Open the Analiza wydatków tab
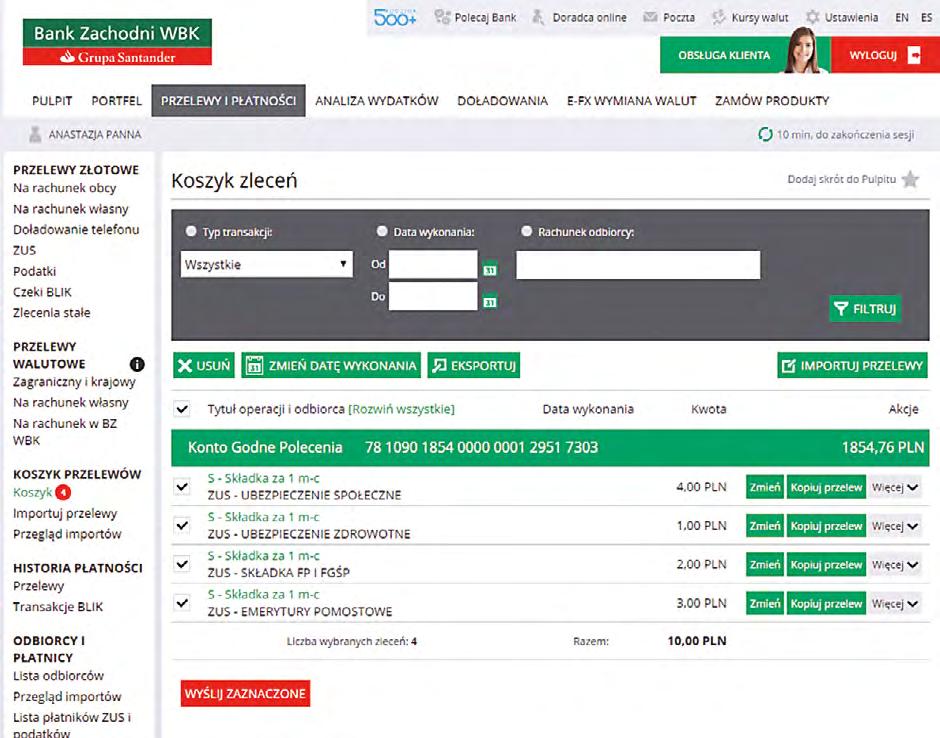The image size is (940, 738). pyautogui.click(x=376, y=101)
